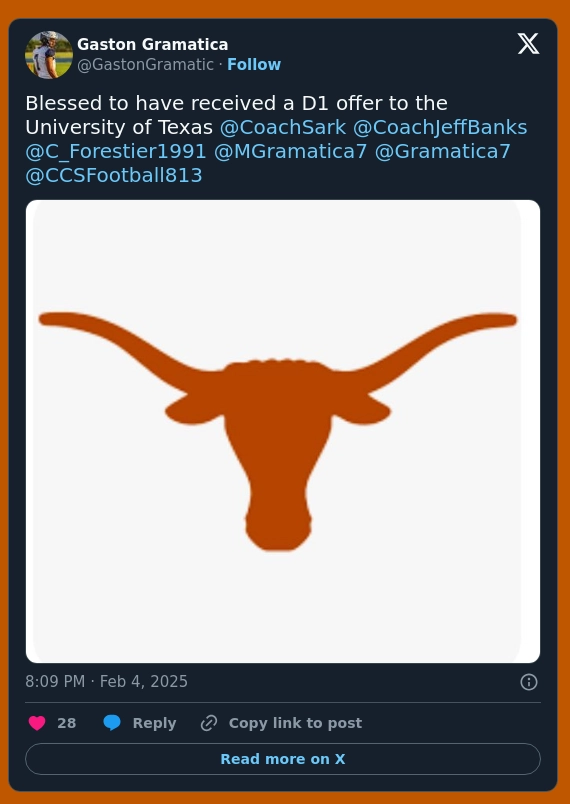Open Gaston Gramatica's profile avatar
The height and width of the screenshot is (804, 570).
click(49, 55)
